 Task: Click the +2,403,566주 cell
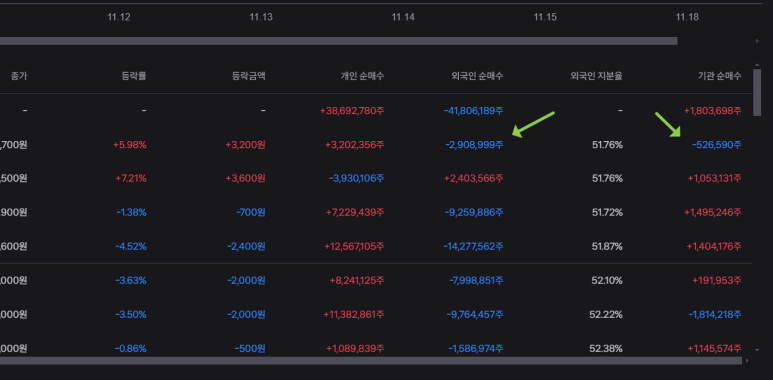point(473,178)
